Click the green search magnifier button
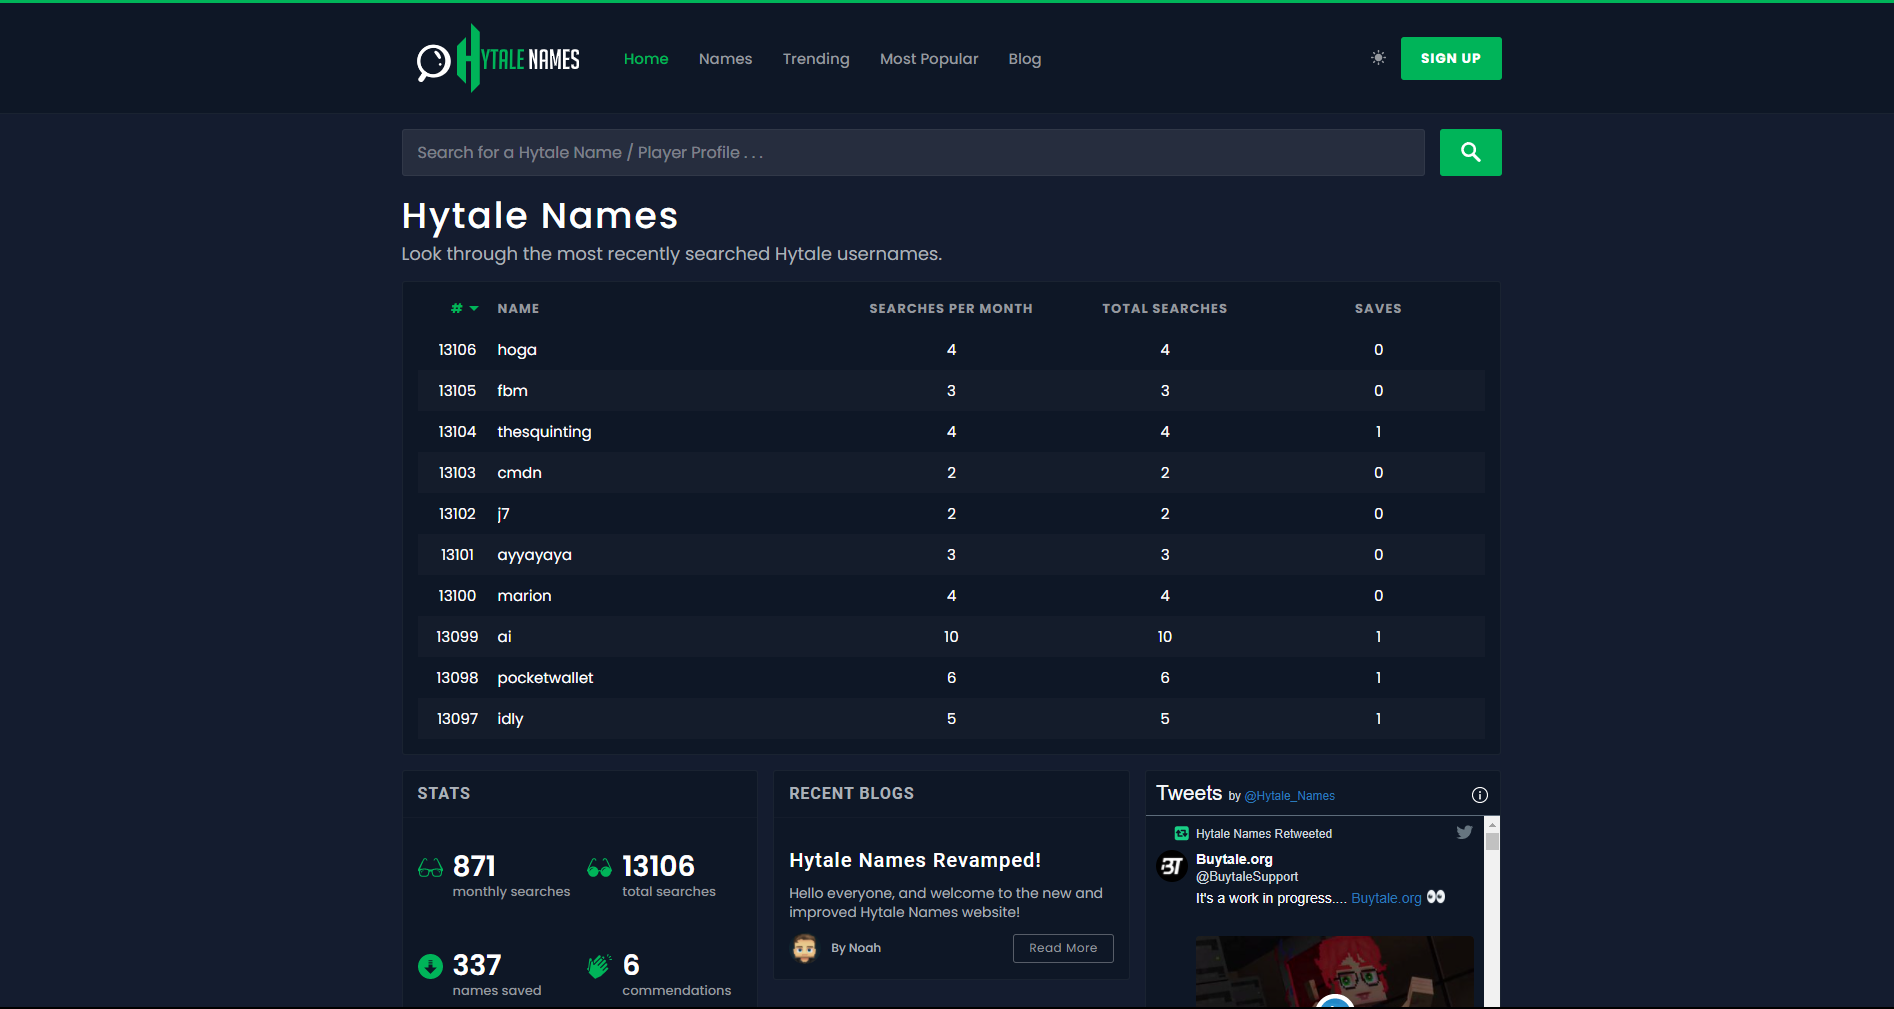Screen dimensions: 1894x1009 [1470, 152]
